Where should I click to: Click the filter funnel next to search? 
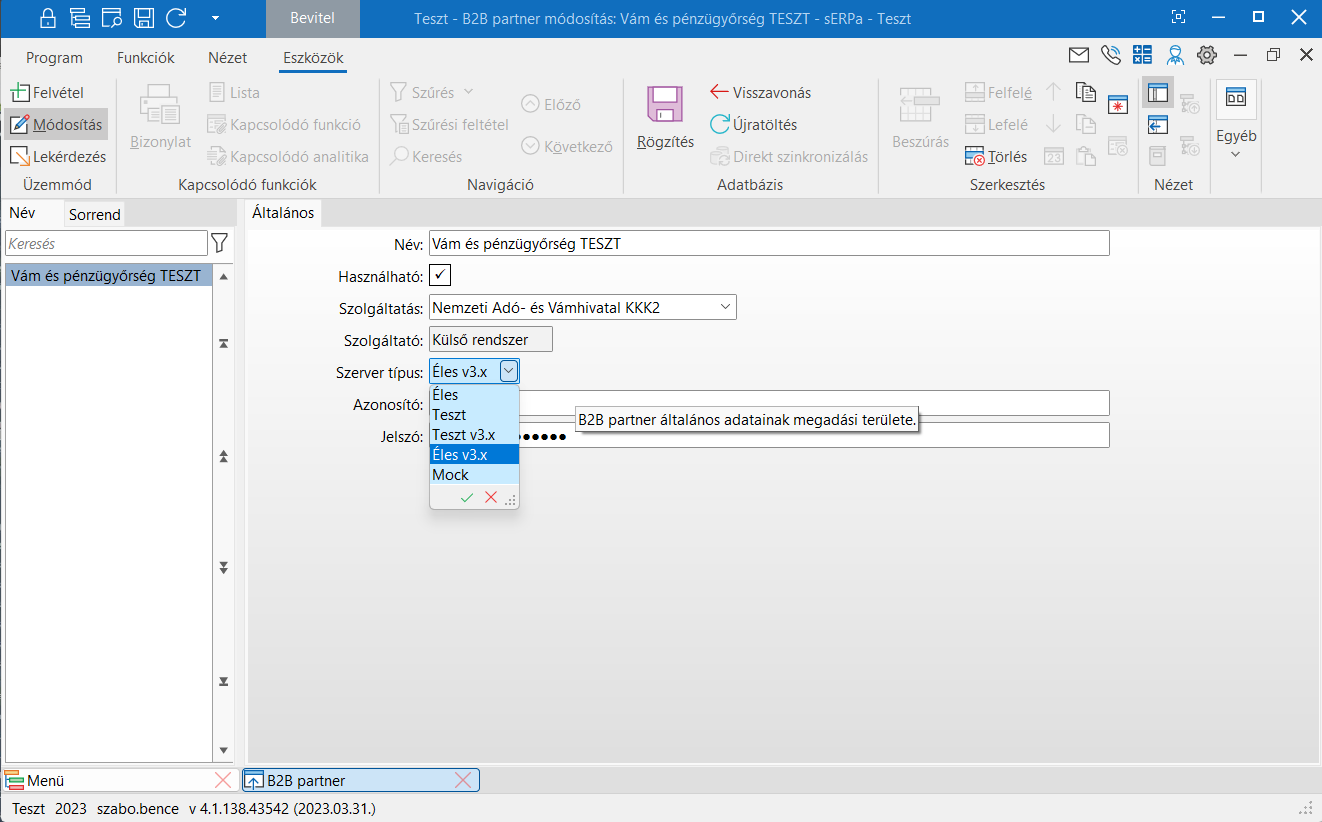[x=220, y=243]
